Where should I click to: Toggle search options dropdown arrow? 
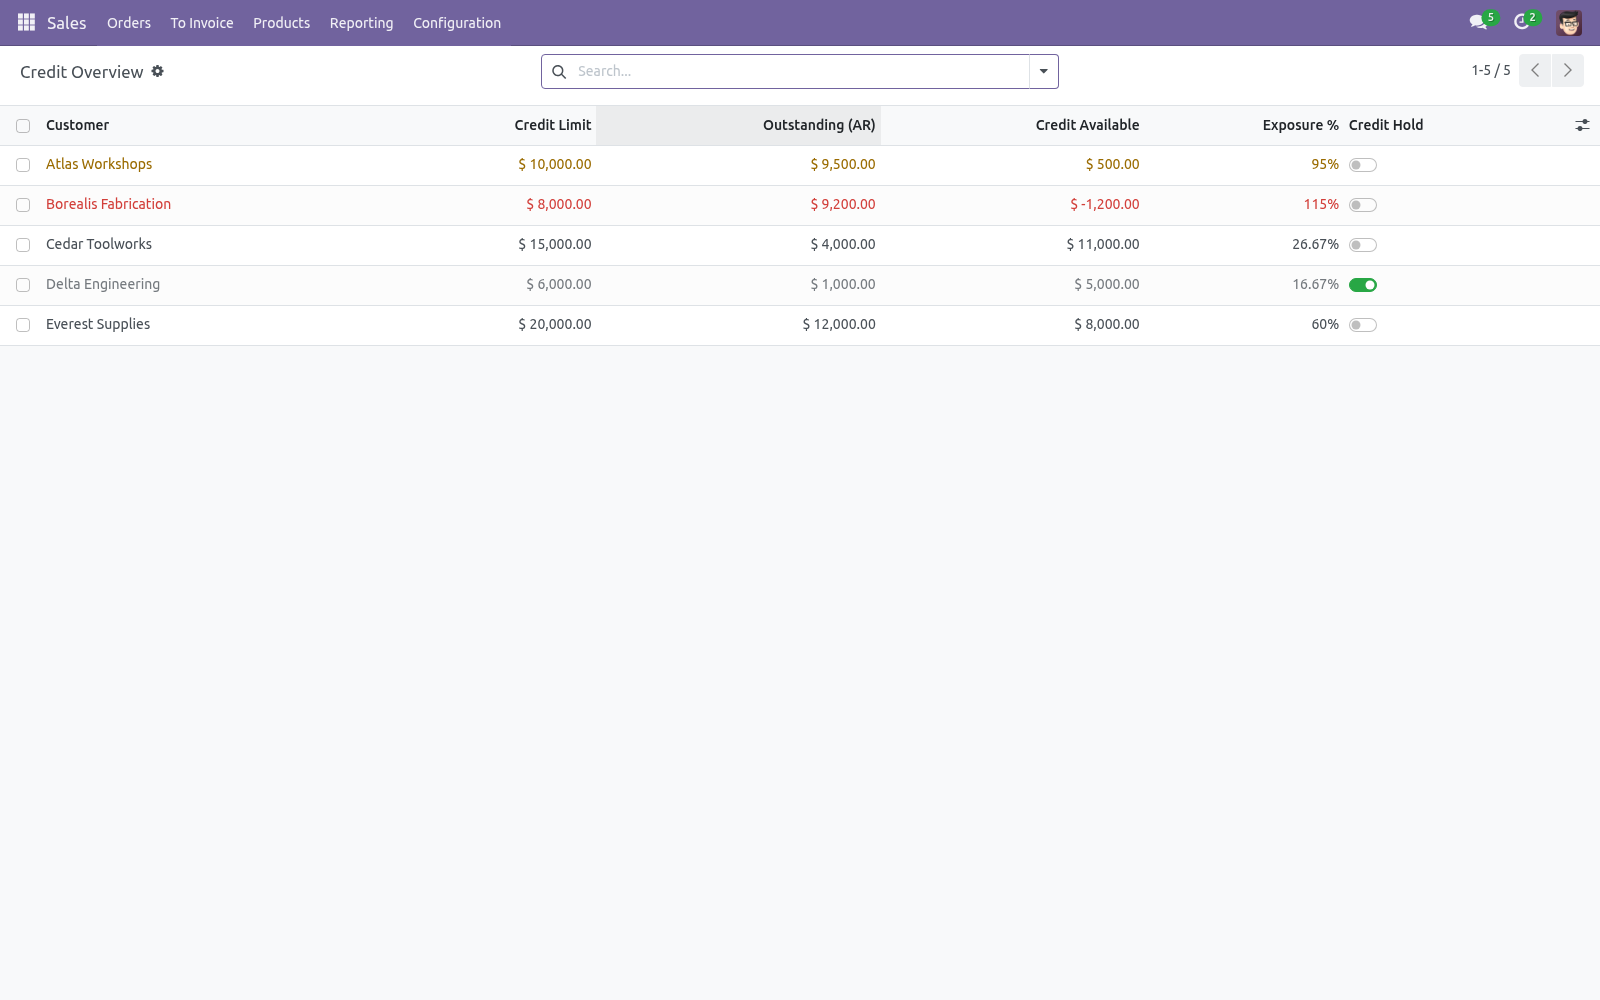click(1043, 71)
